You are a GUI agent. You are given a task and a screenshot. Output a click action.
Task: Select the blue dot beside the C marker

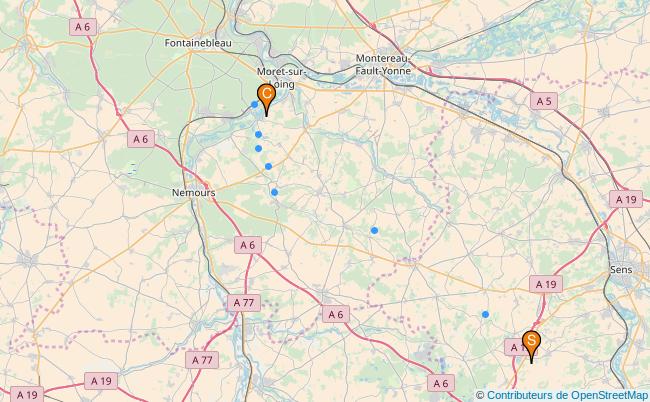[255, 104]
